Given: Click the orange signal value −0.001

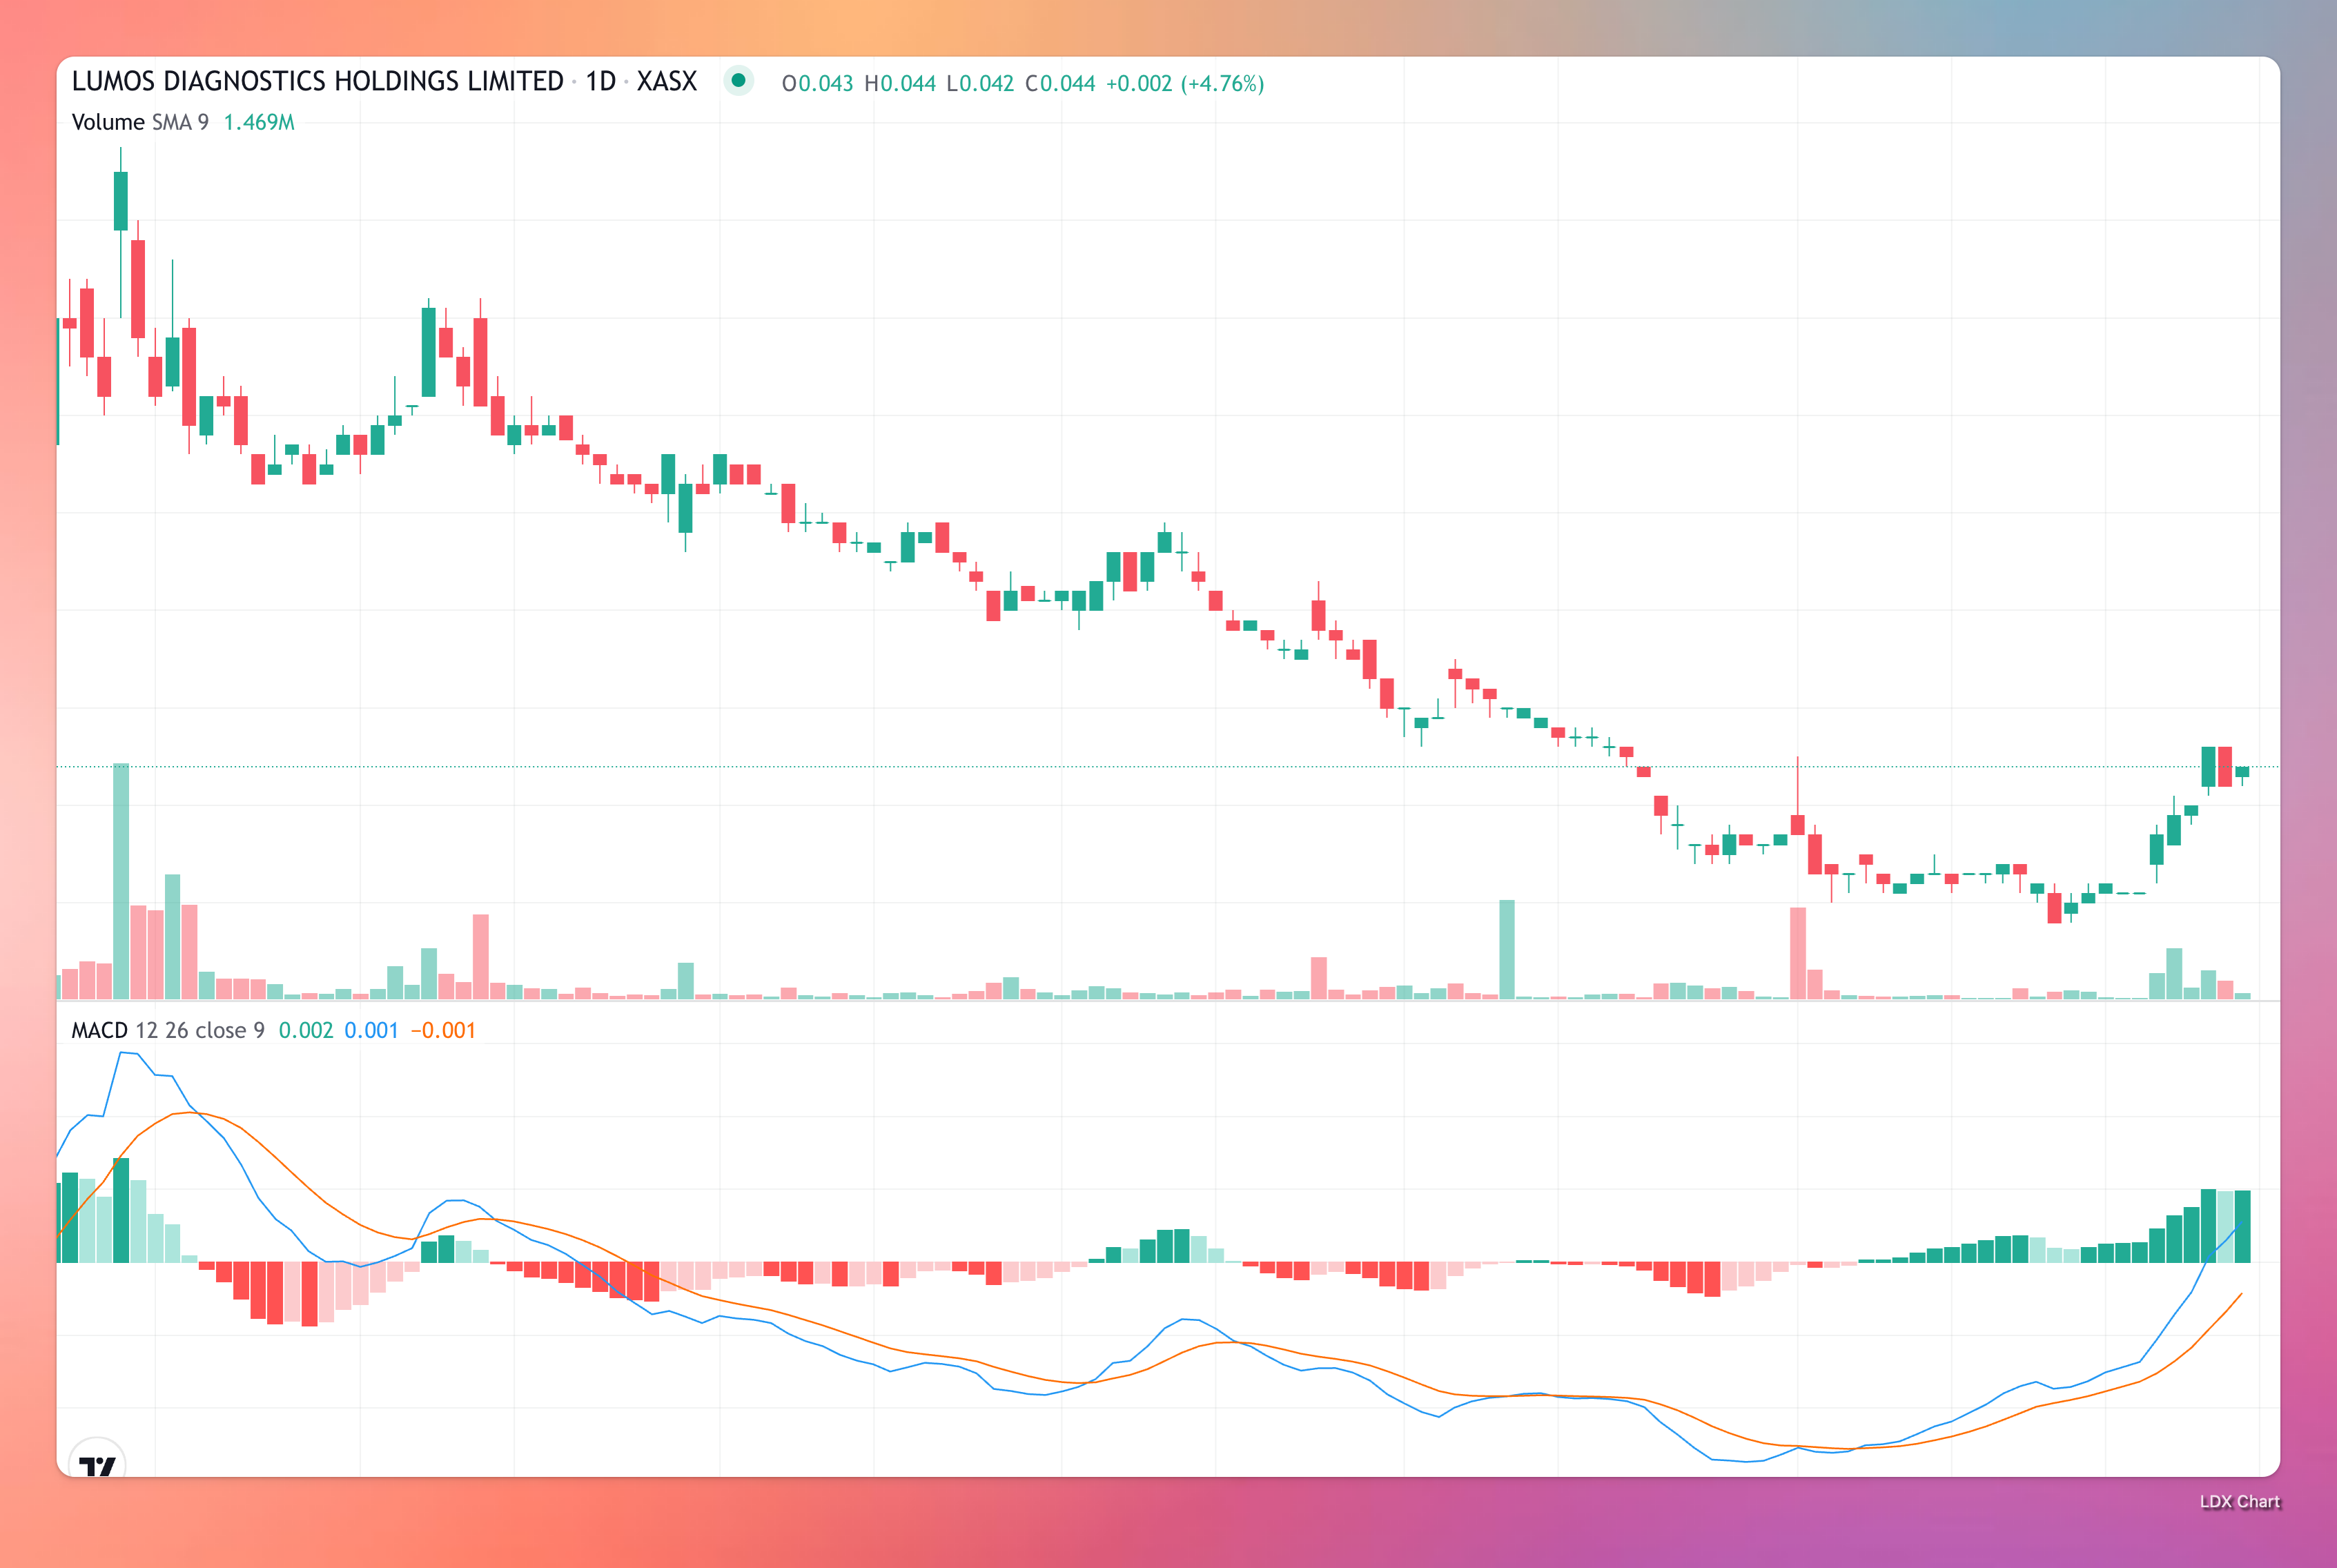Looking at the screenshot, I should pos(443,1030).
